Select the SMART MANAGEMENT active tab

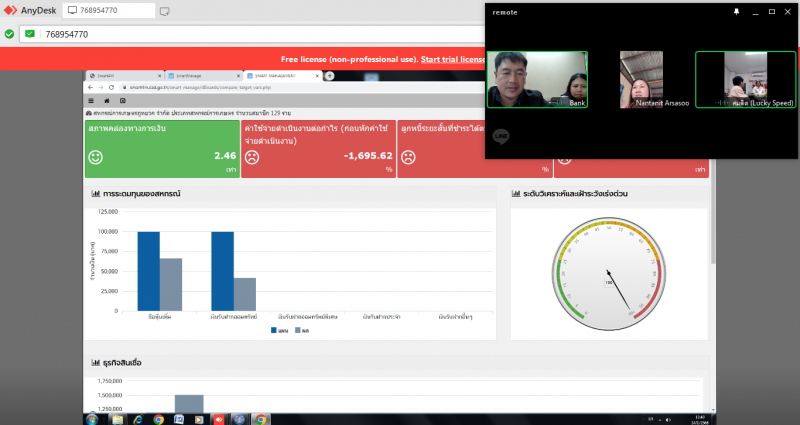pos(282,76)
